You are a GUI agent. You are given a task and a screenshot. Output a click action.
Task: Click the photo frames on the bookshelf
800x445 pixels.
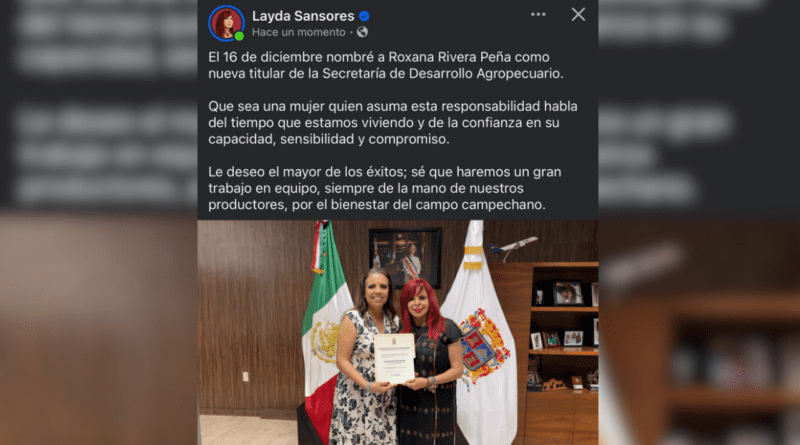click(568, 293)
